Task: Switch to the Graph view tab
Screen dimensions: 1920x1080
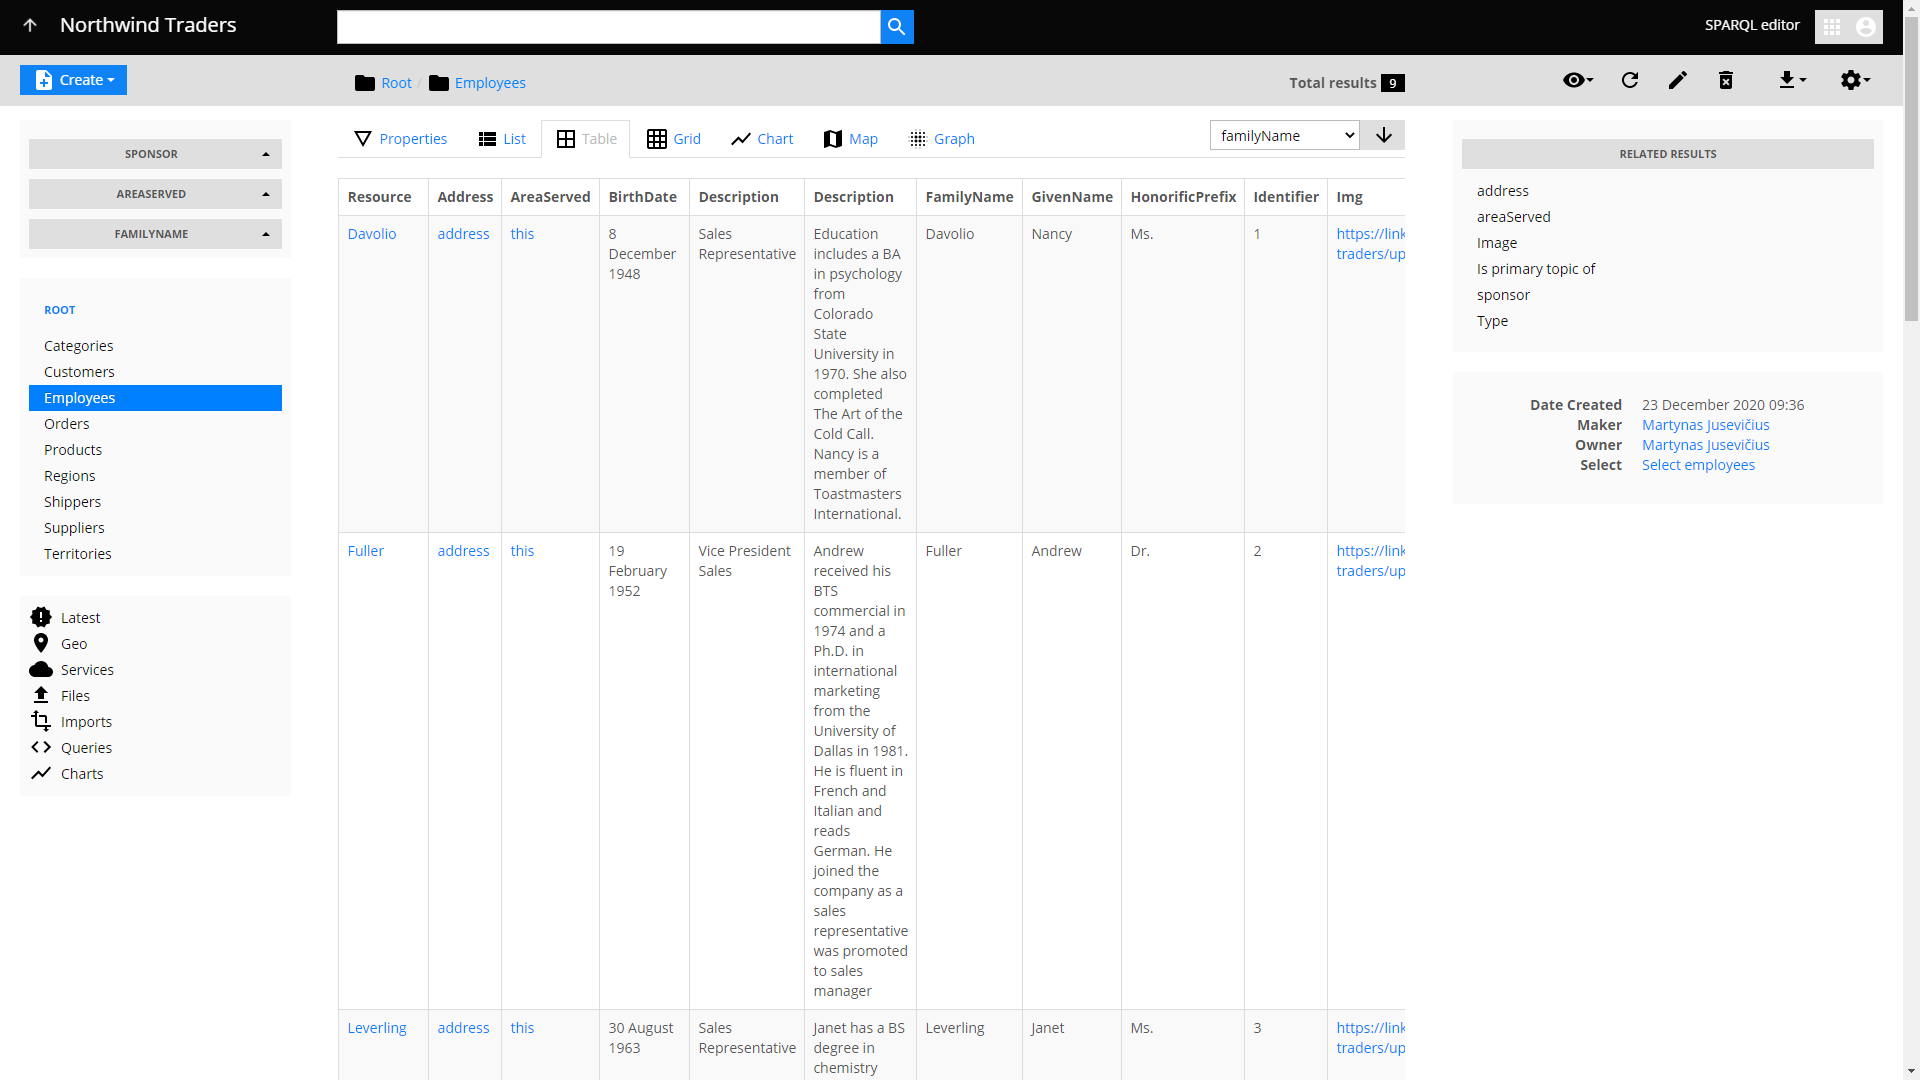Action: tap(941, 139)
